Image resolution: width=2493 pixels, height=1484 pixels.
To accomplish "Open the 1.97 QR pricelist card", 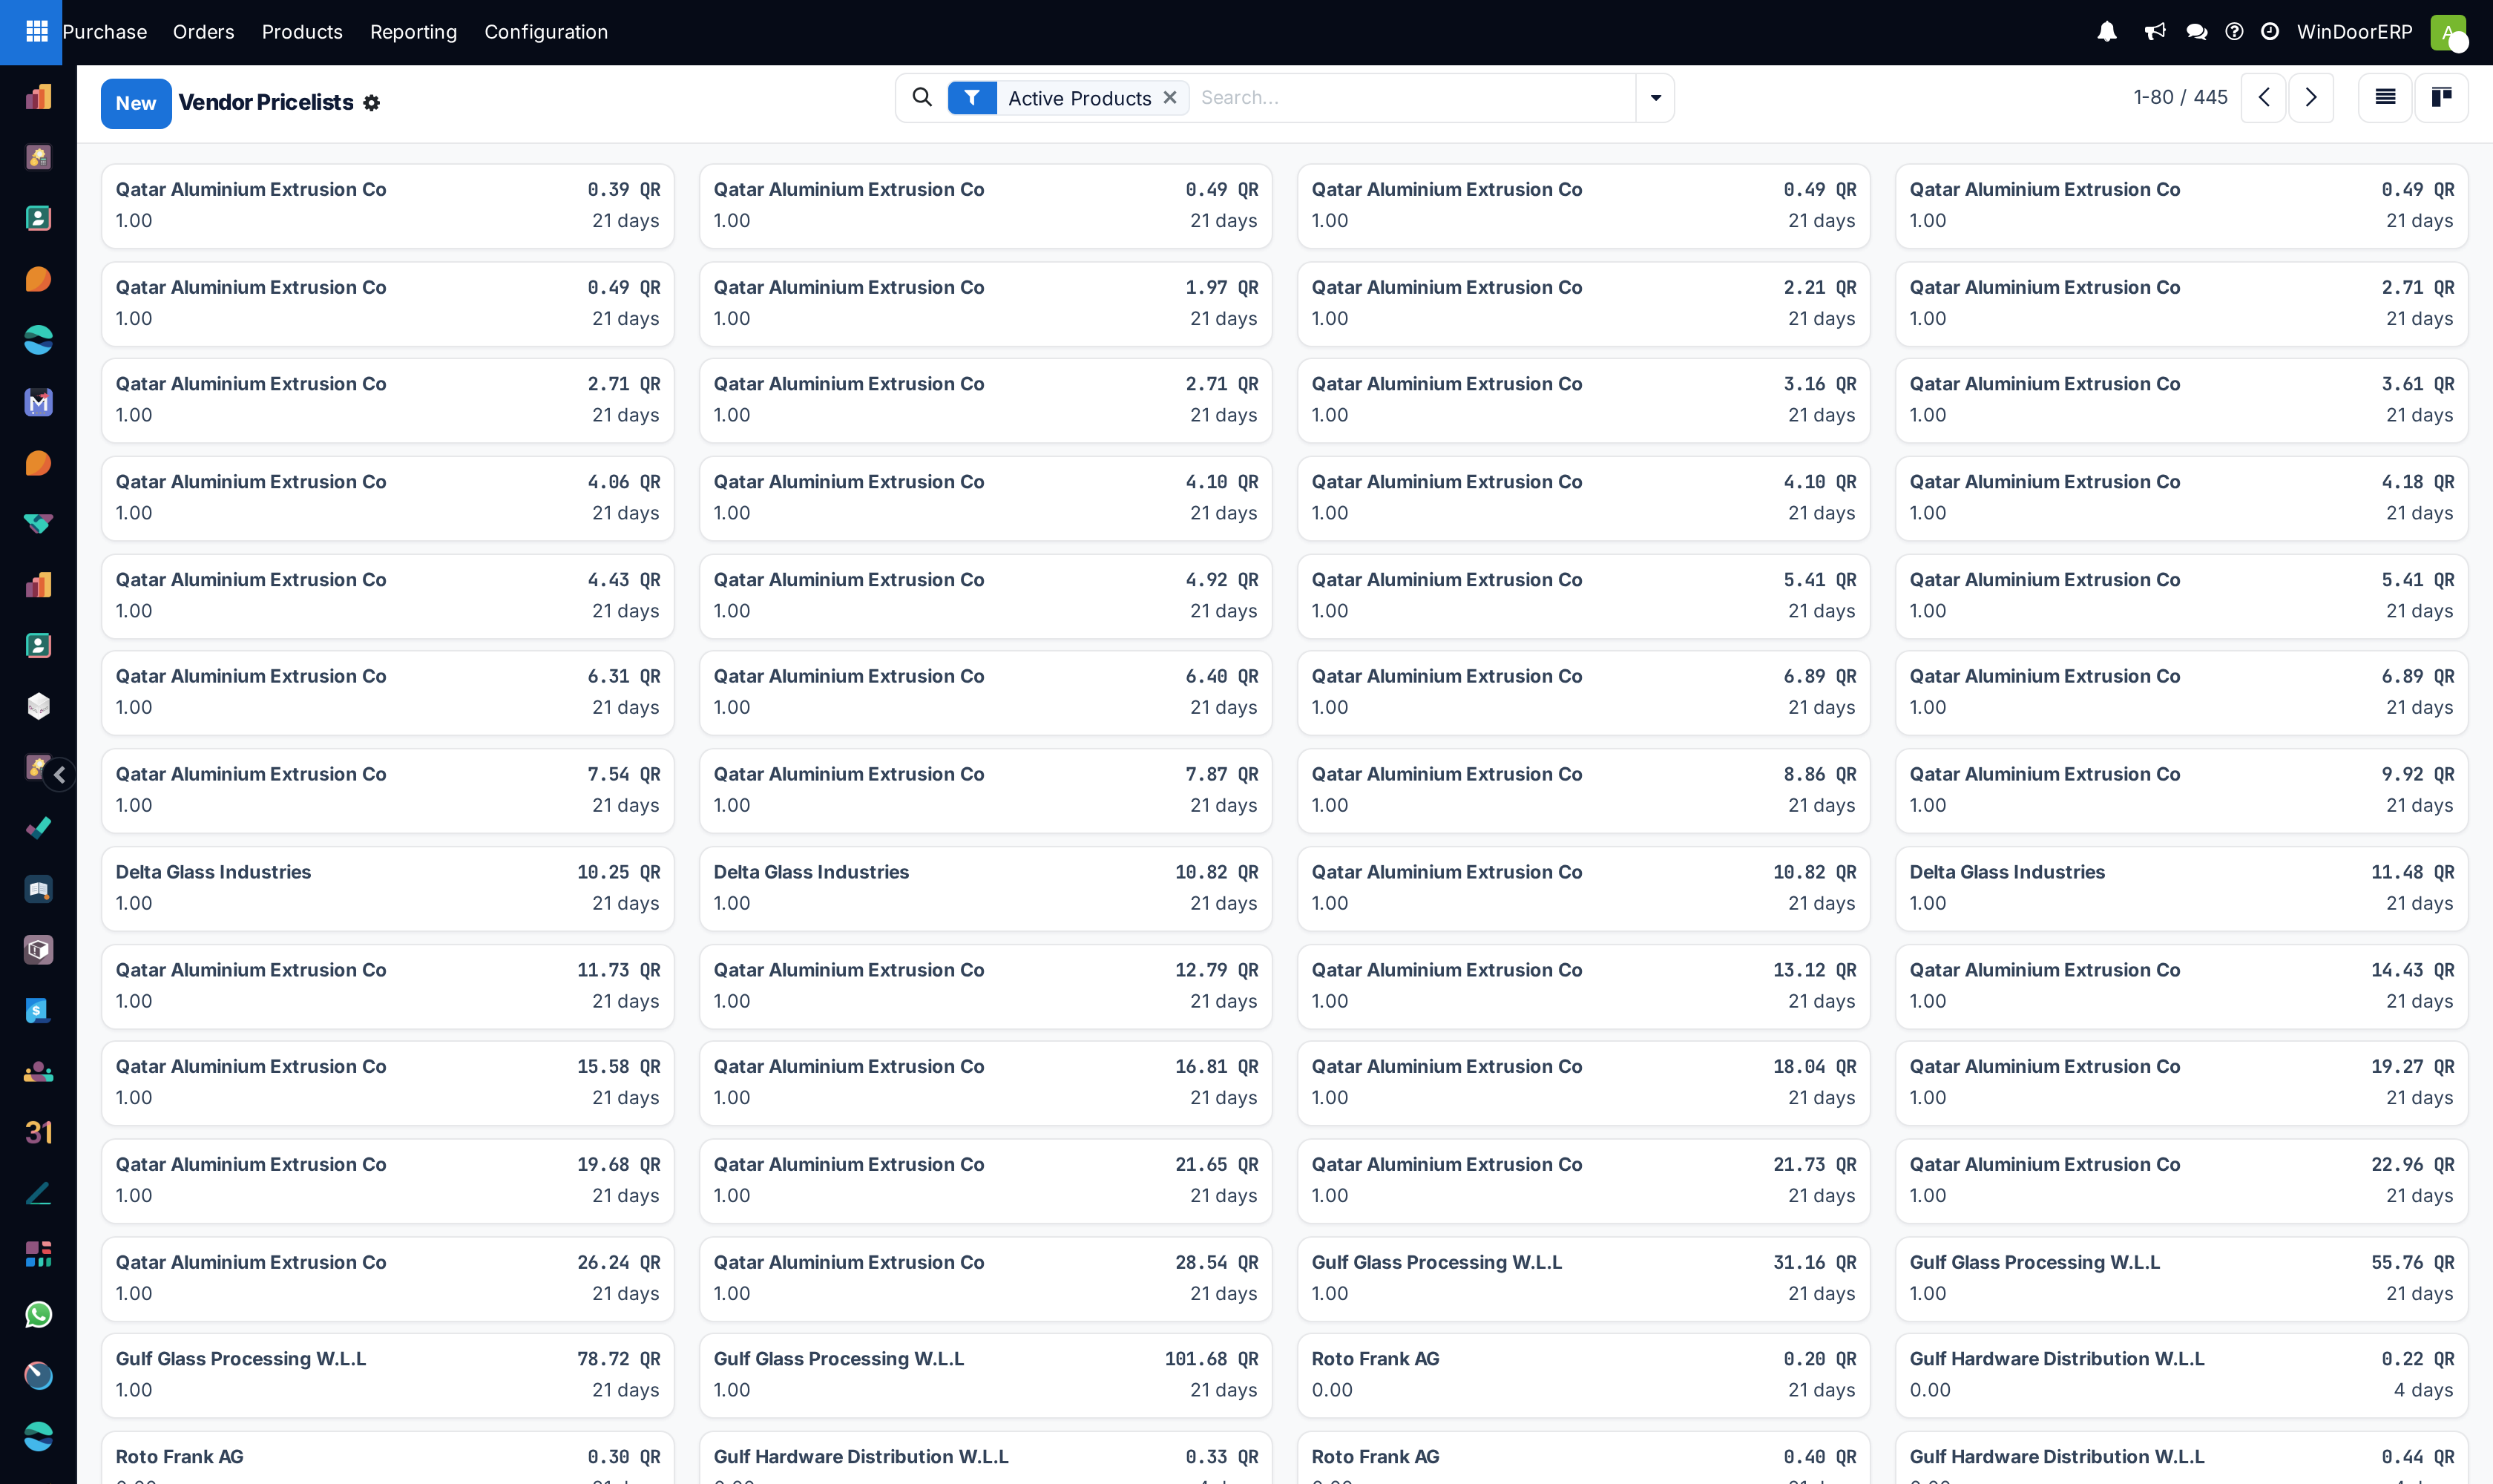I will coord(985,304).
